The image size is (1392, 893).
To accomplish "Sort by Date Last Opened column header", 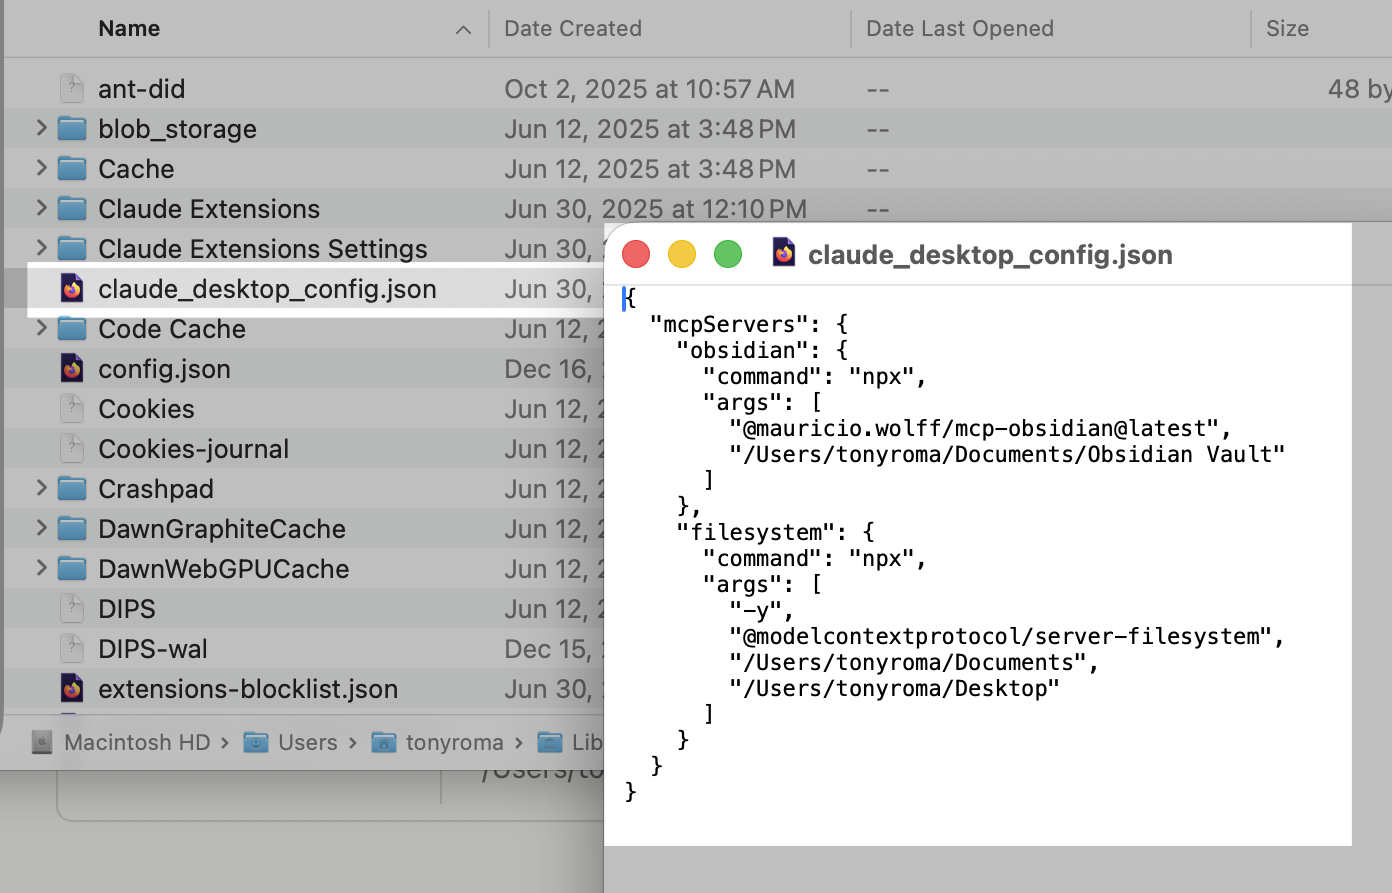I will coord(960,28).
